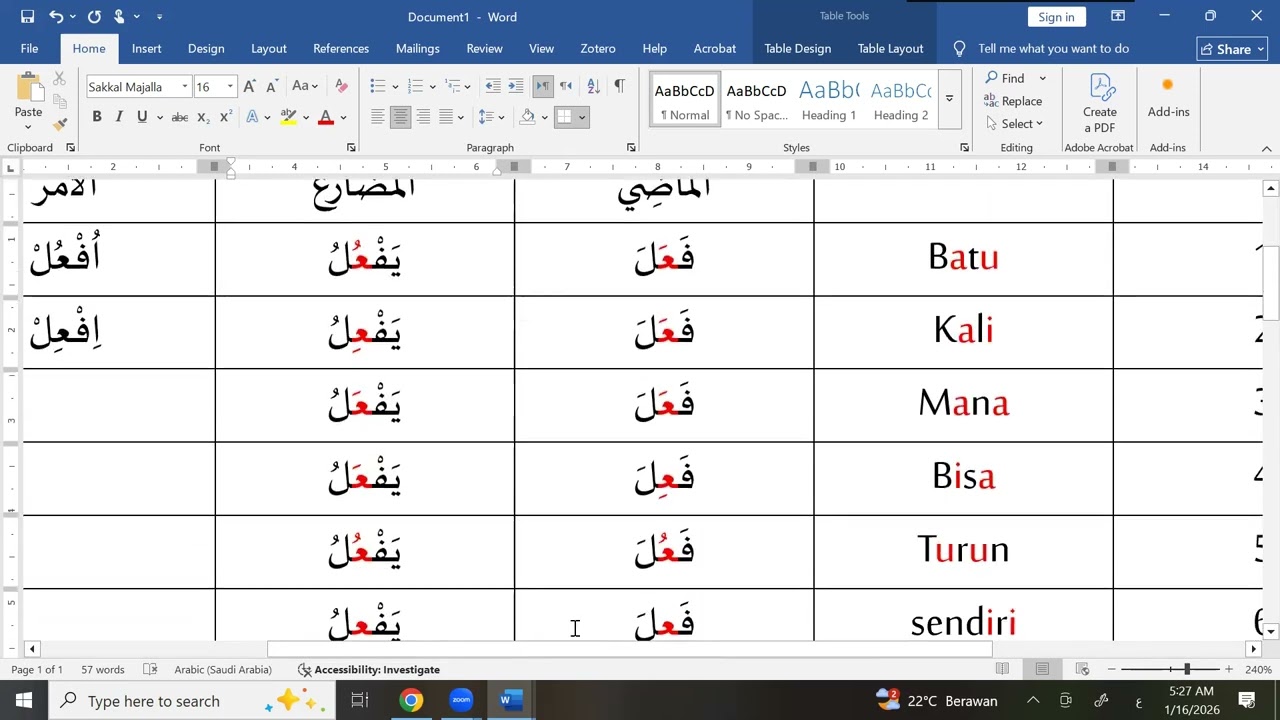Click the Replace command
Image resolution: width=1280 pixels, height=720 pixels.
click(1013, 101)
